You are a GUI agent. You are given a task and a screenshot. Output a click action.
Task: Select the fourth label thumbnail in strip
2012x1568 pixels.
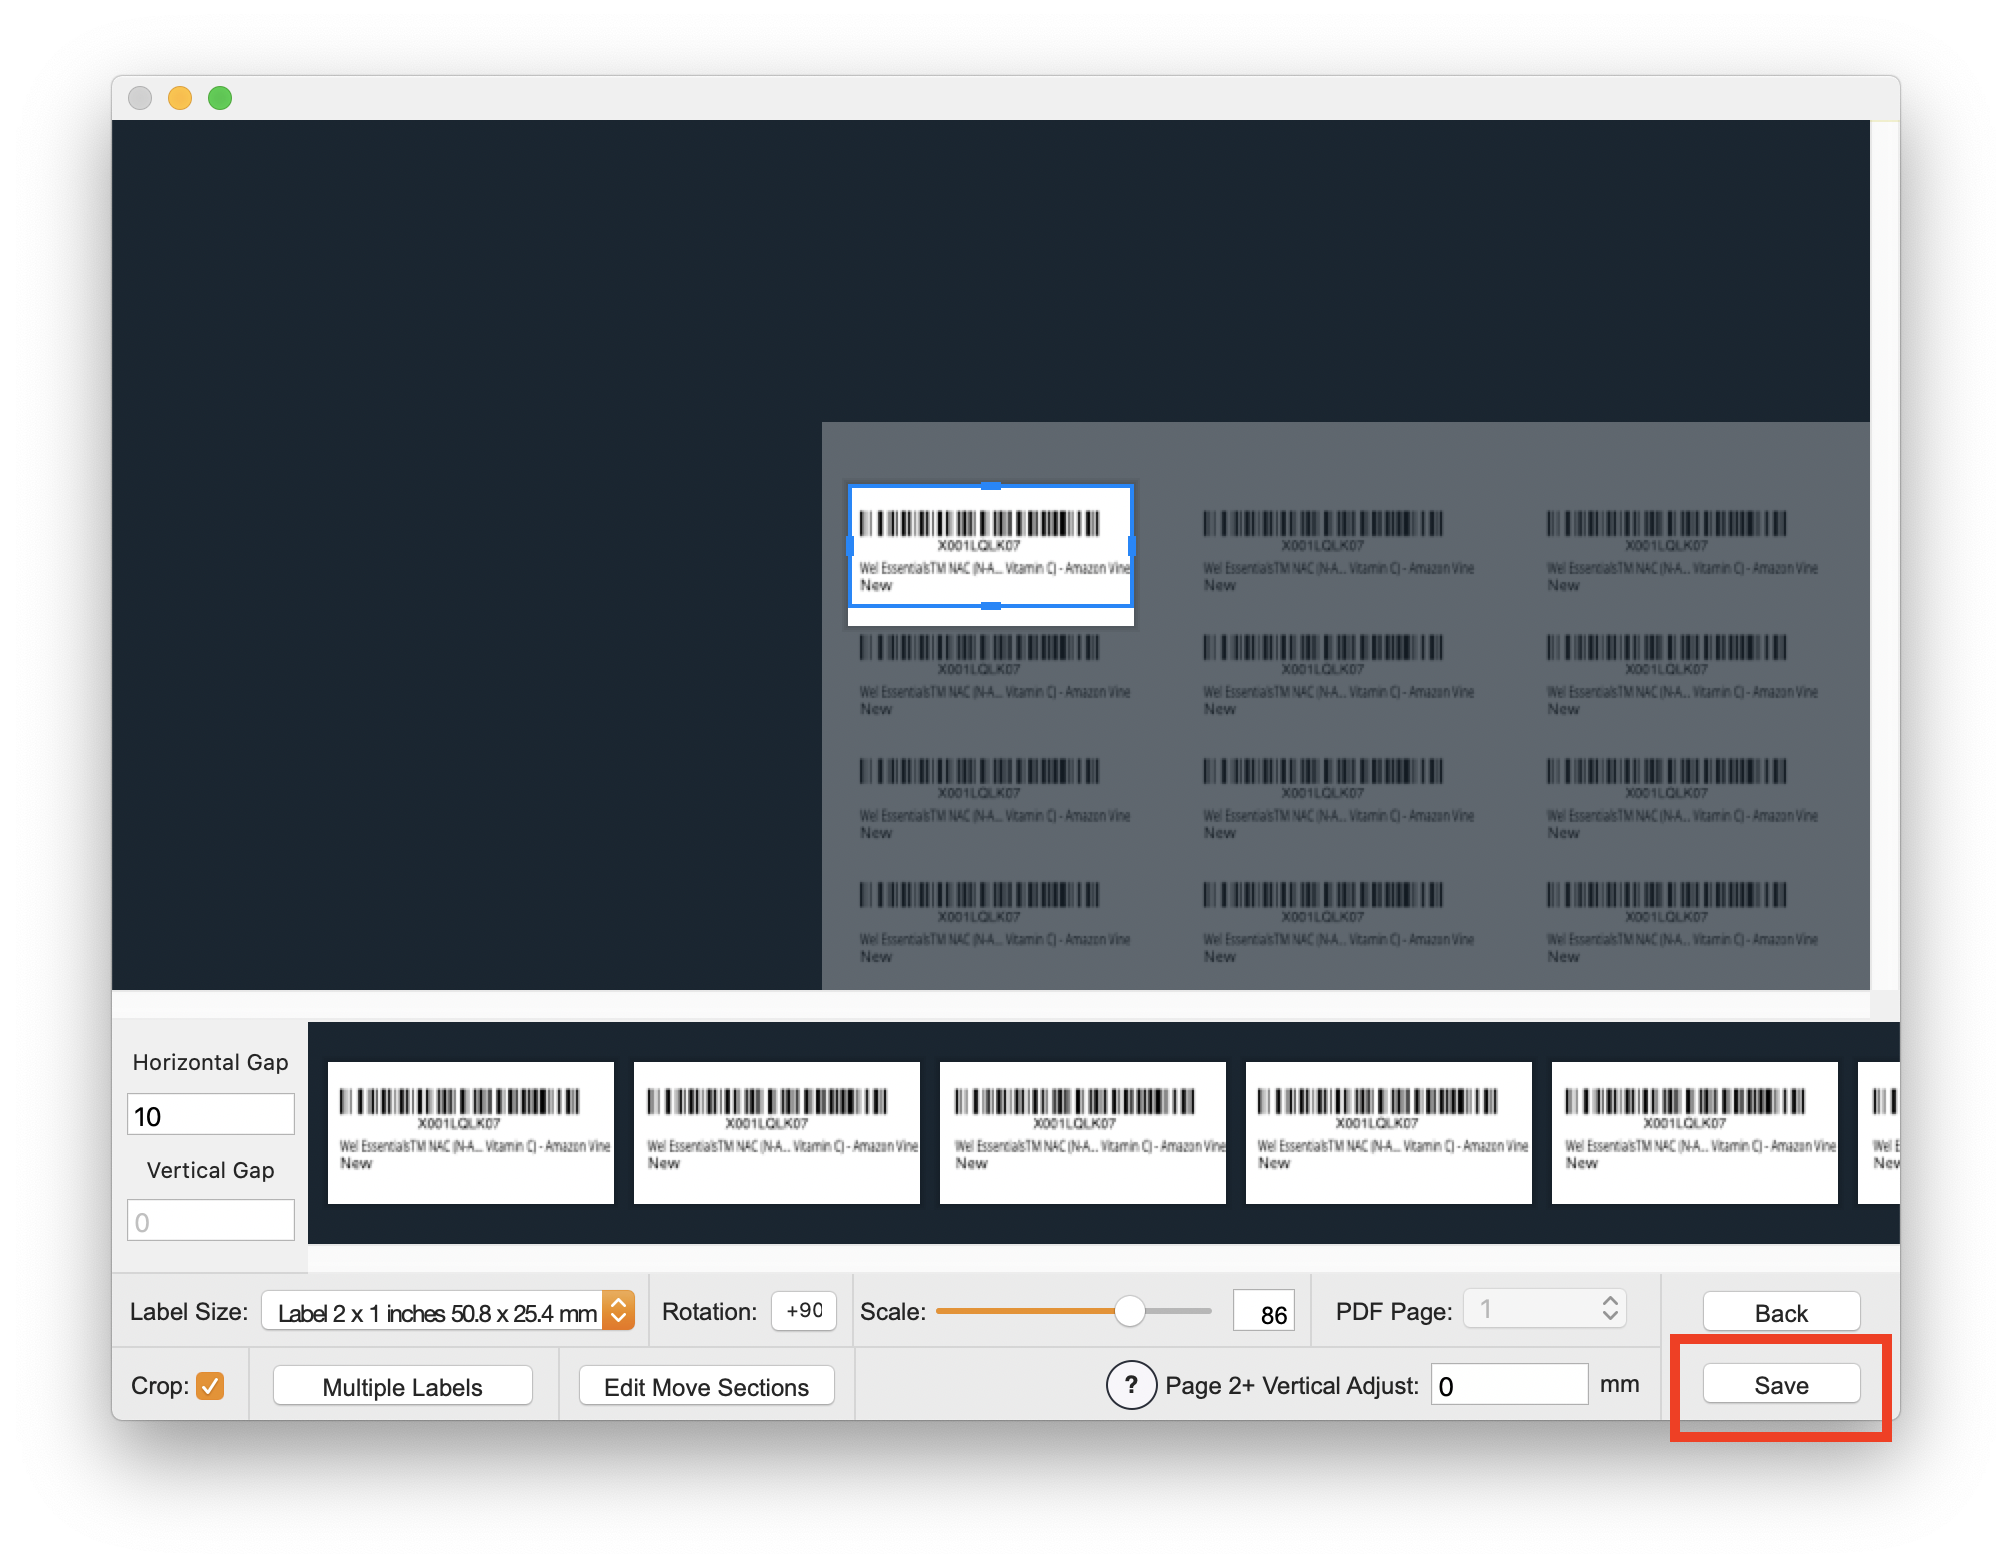(1389, 1133)
